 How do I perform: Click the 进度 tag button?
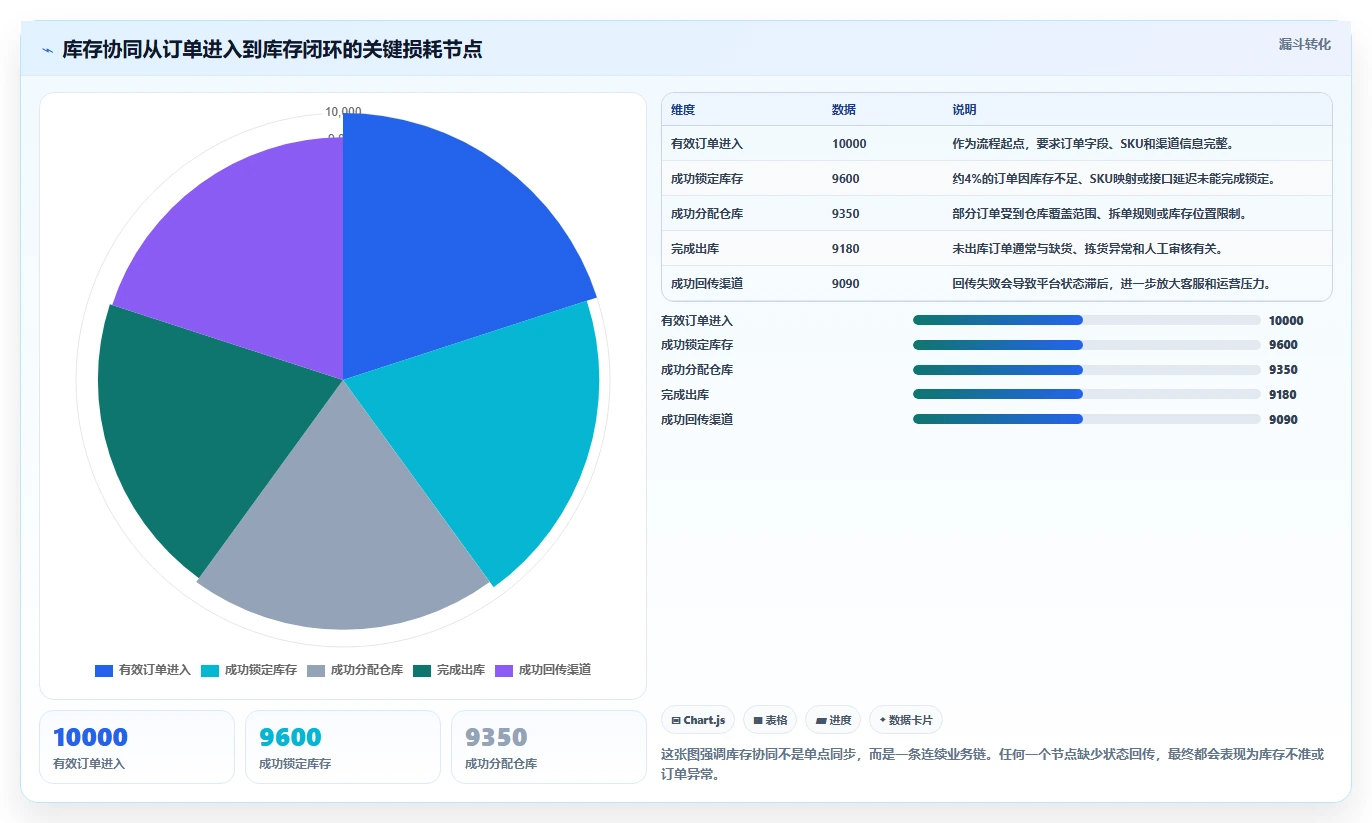(833, 720)
